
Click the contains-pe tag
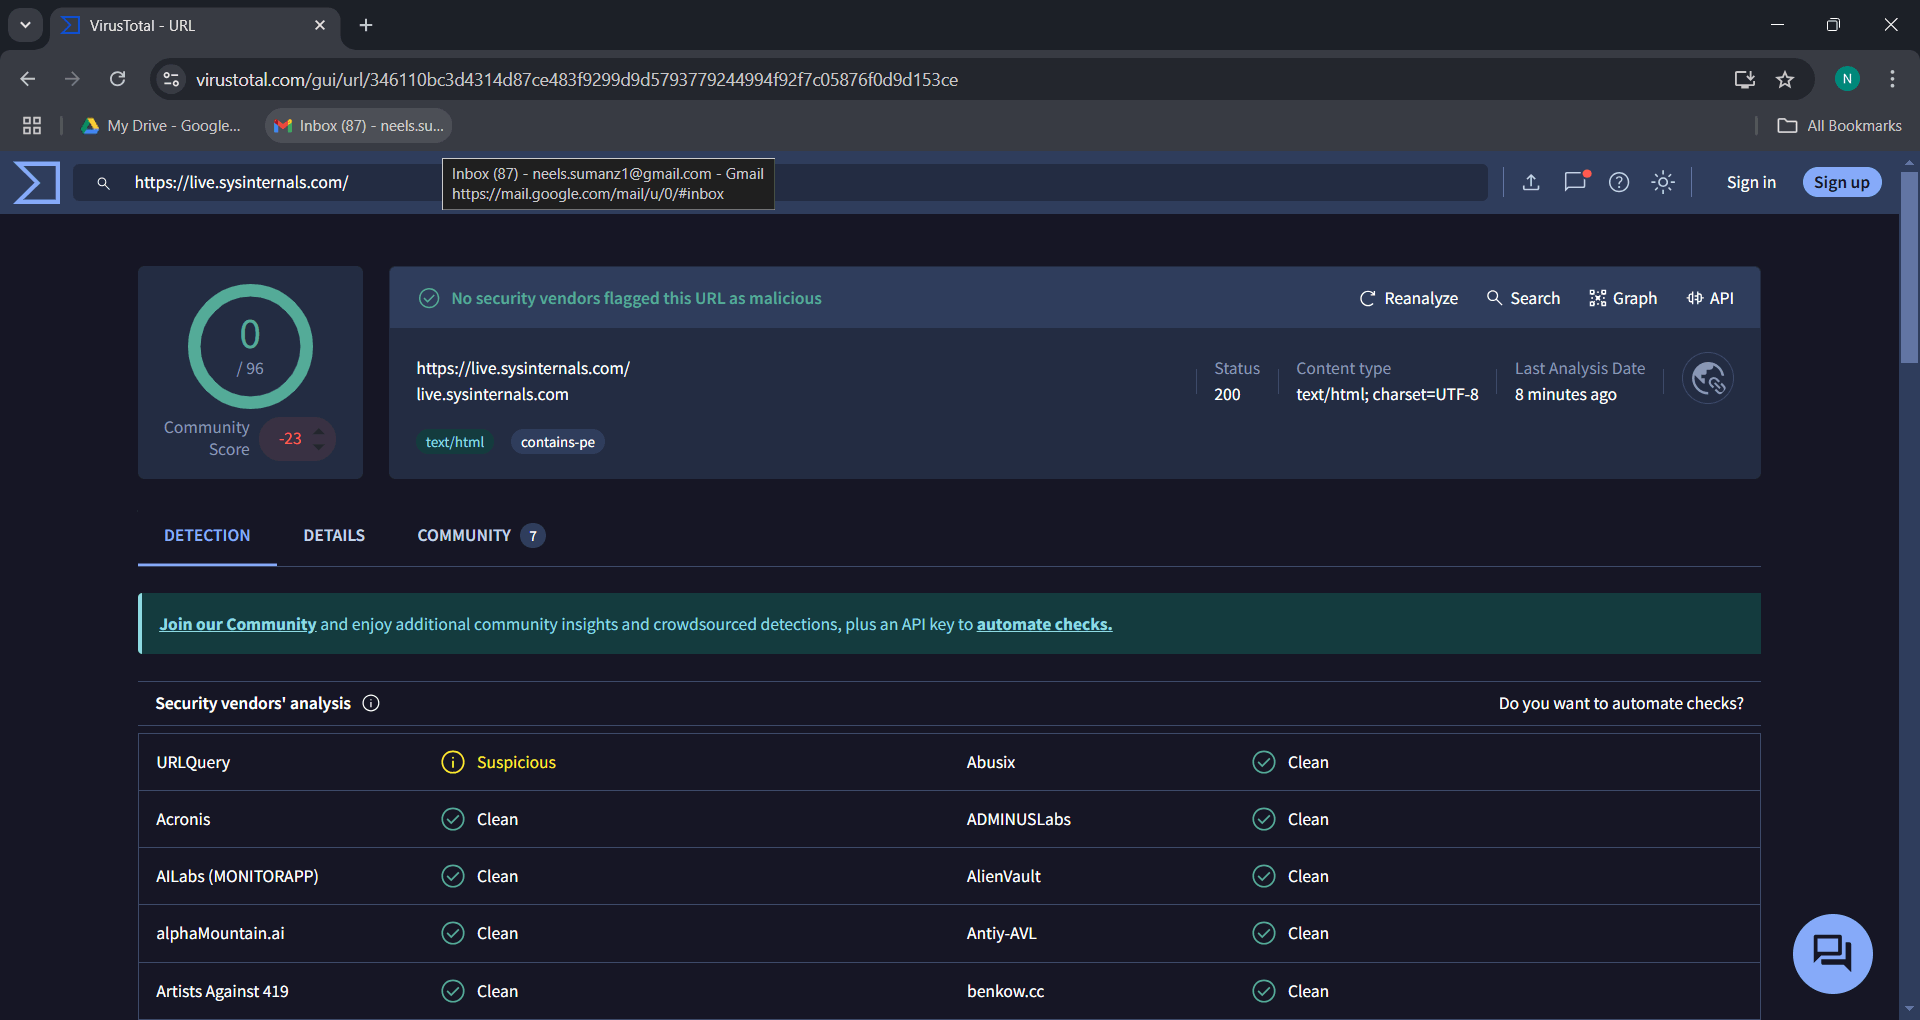click(x=558, y=442)
